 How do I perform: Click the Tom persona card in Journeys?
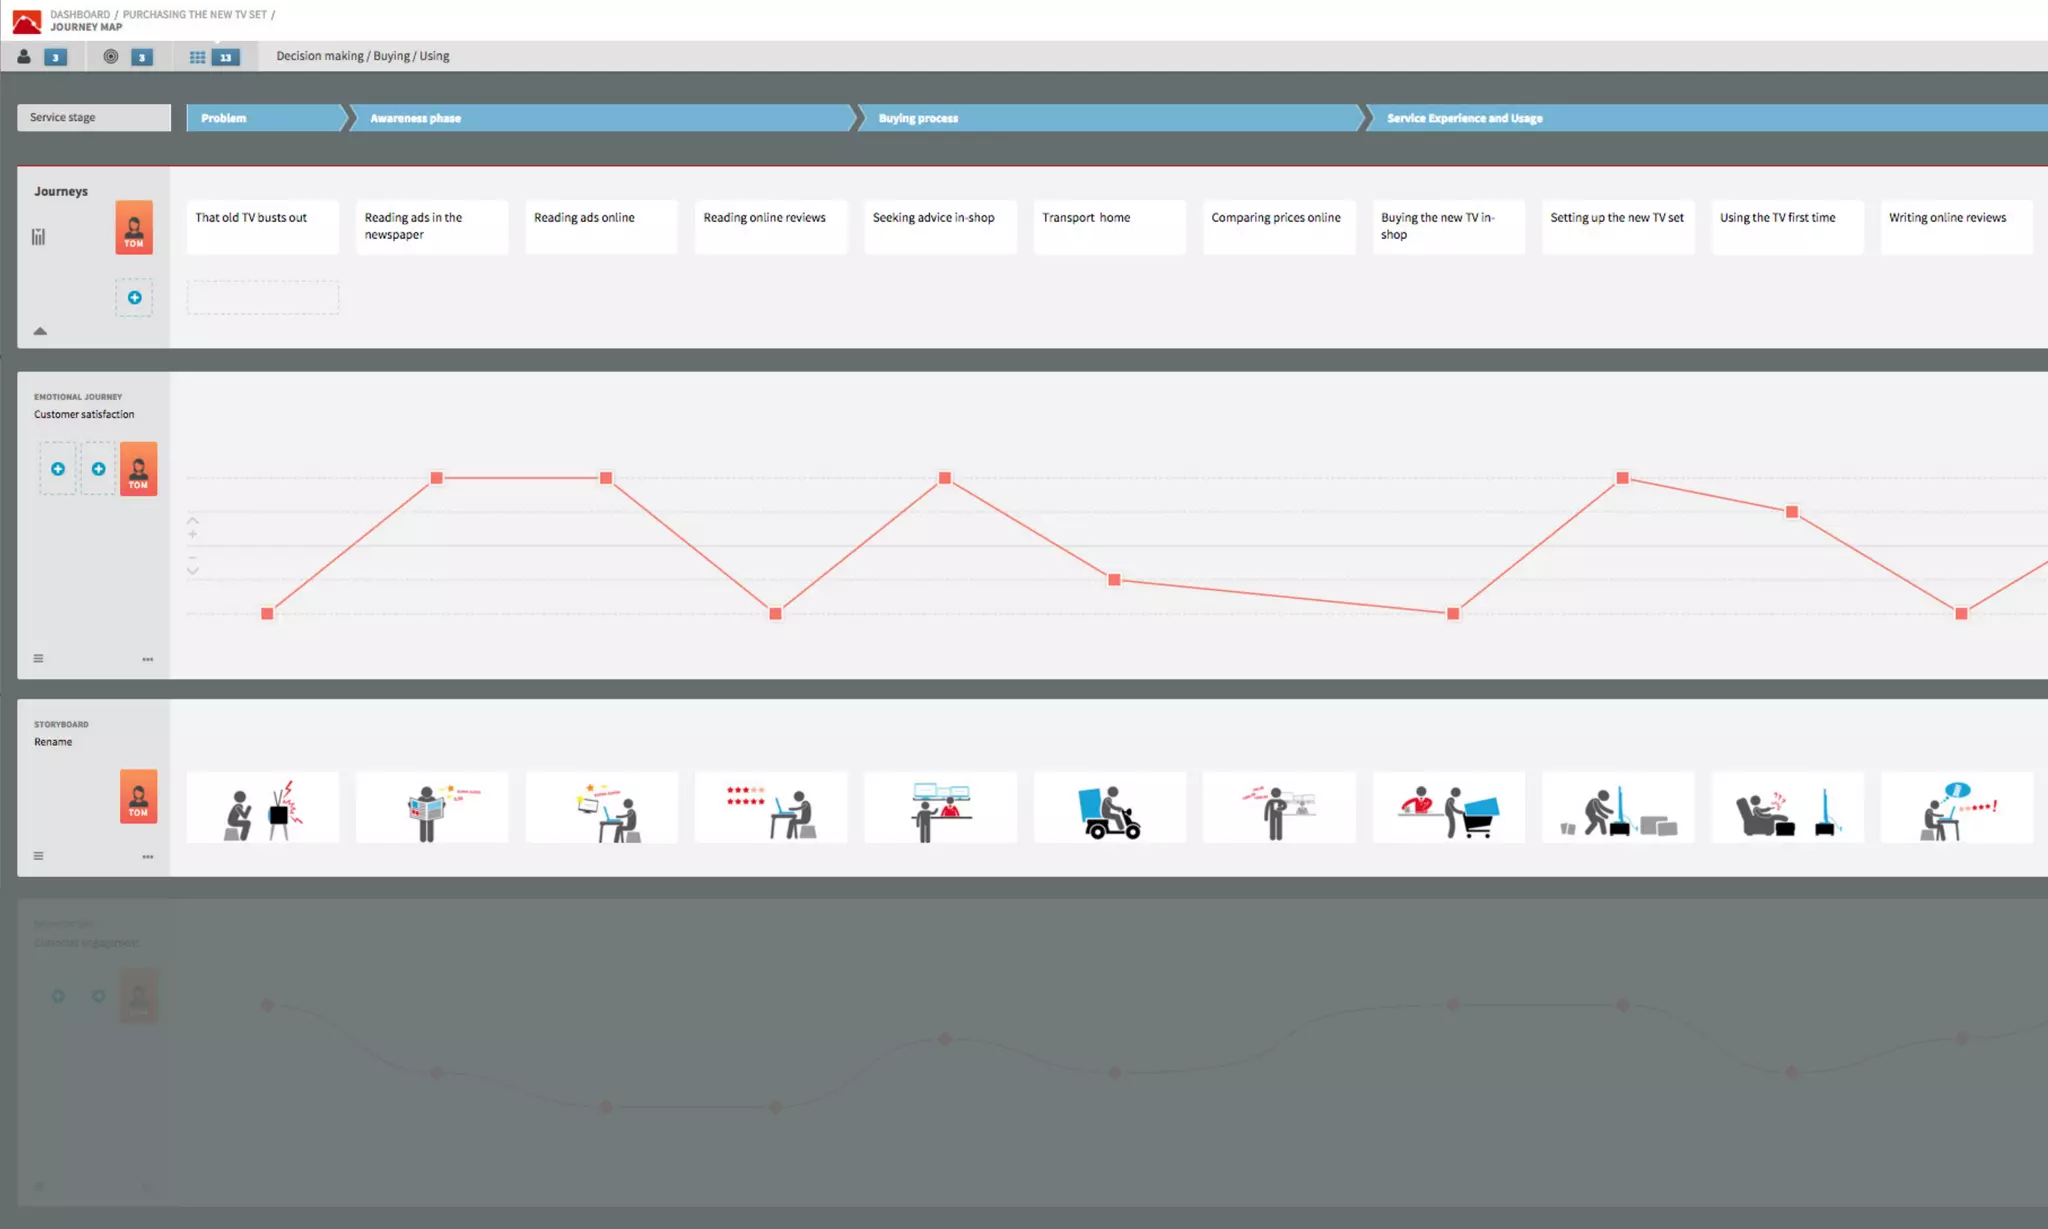click(134, 227)
